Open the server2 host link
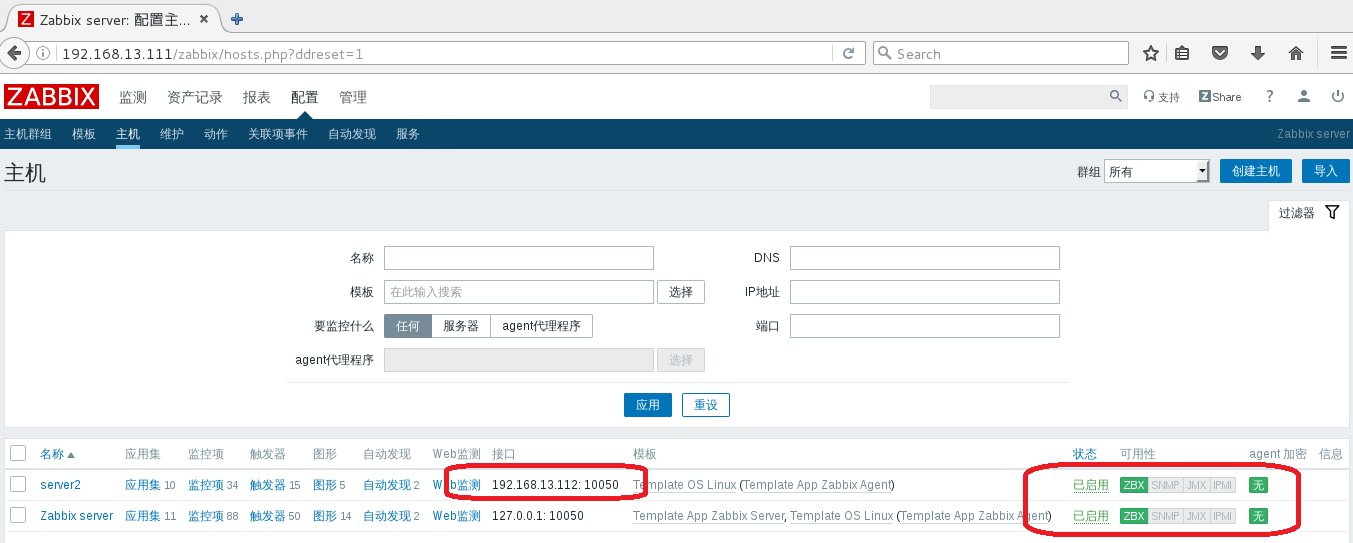 click(x=60, y=485)
